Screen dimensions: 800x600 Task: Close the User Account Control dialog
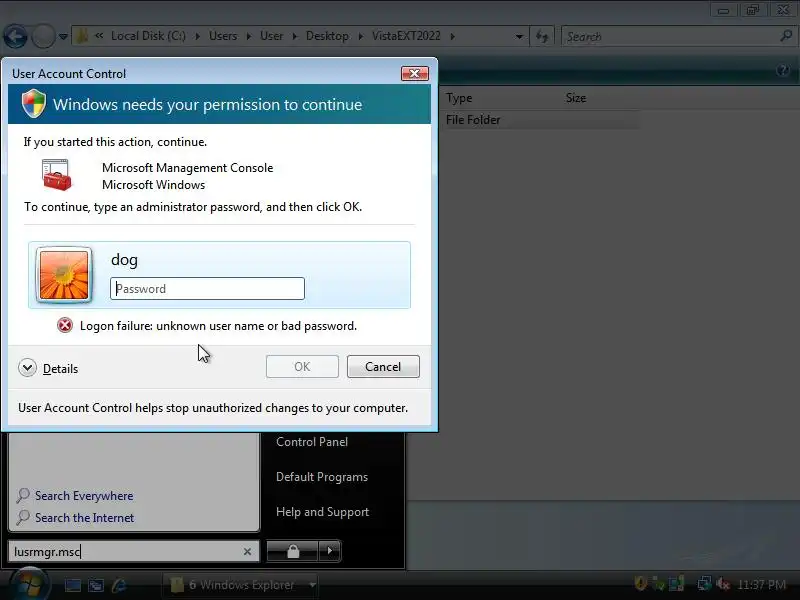click(415, 73)
